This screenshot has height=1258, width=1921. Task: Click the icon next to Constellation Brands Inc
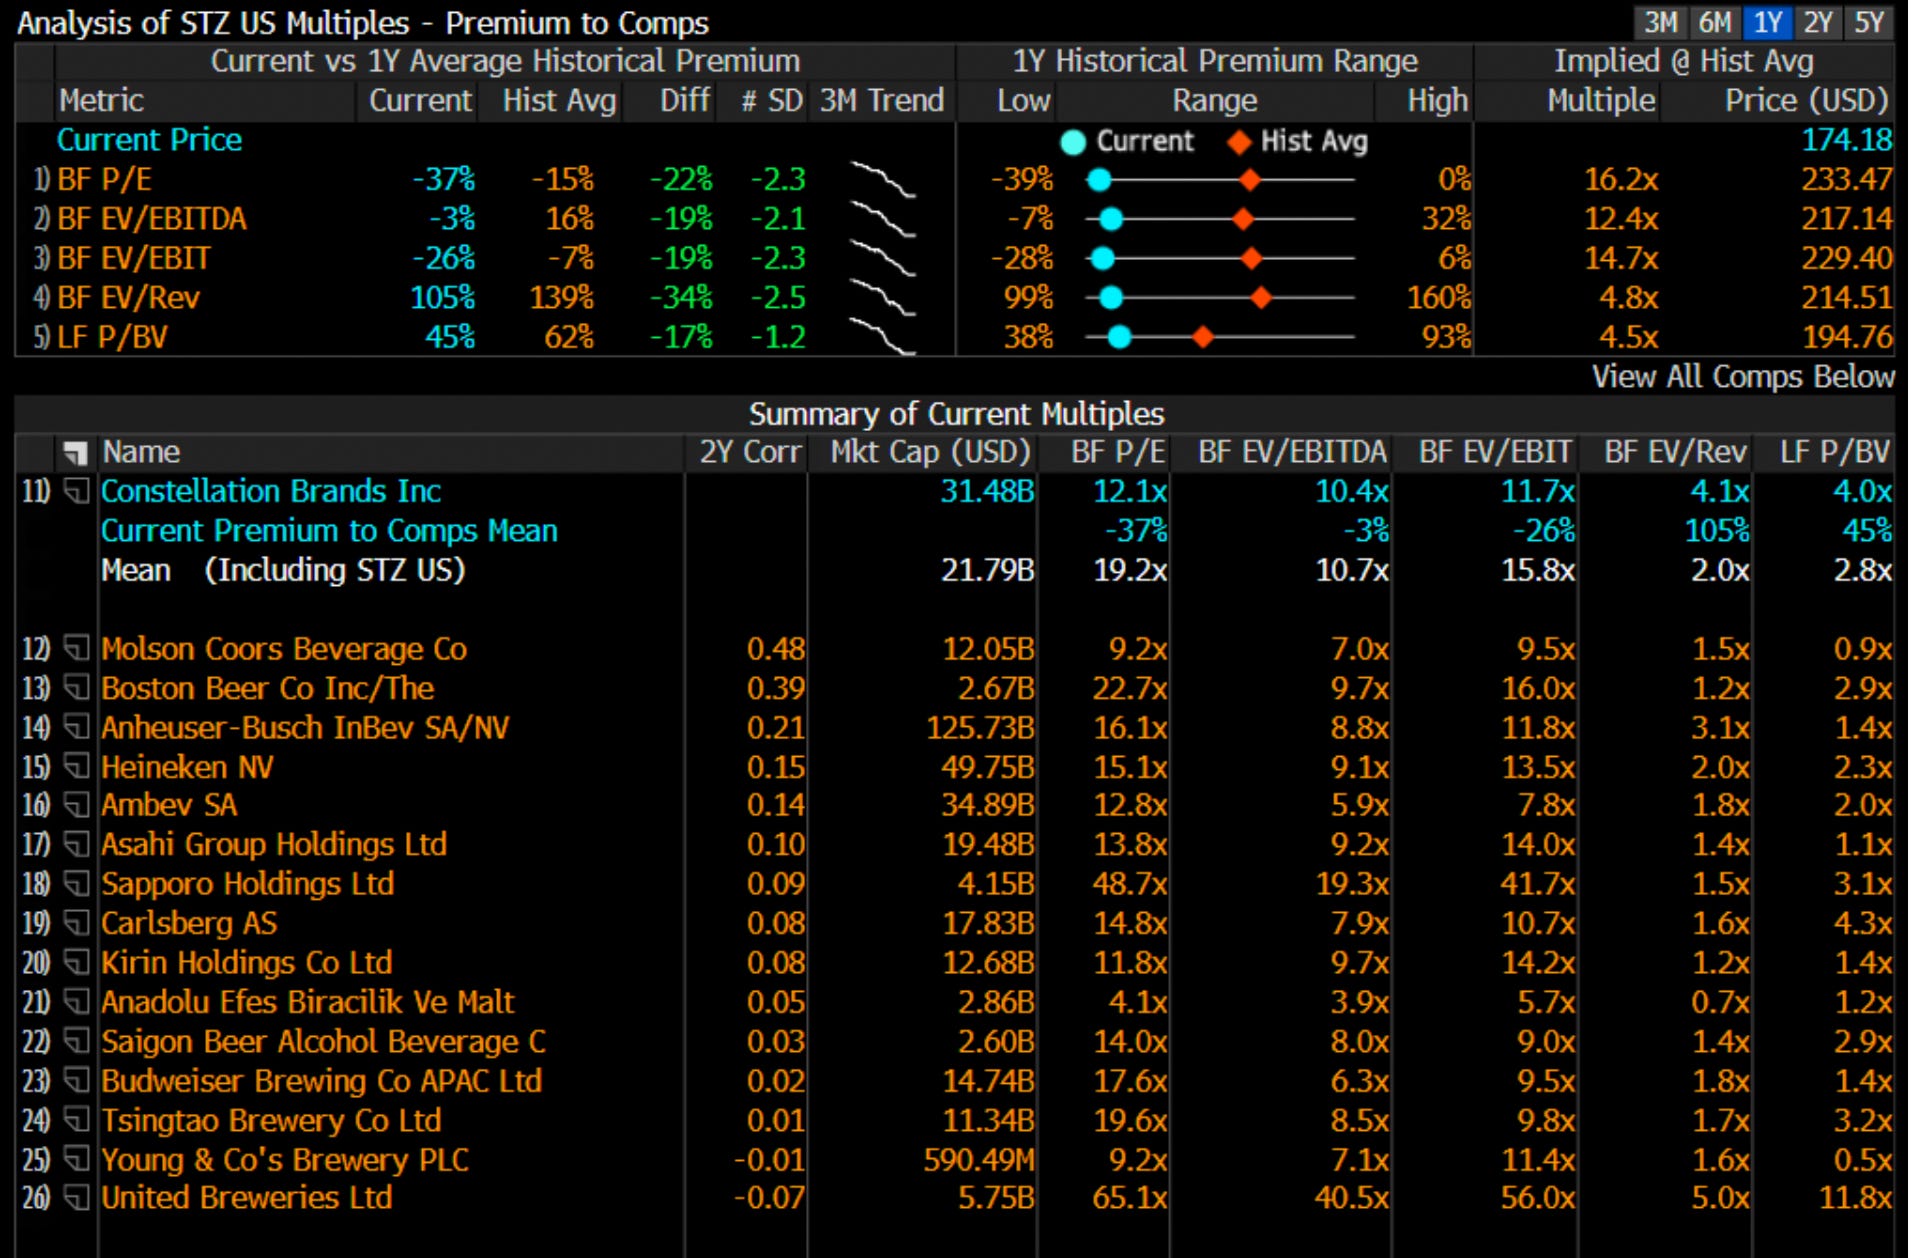[x=77, y=491]
